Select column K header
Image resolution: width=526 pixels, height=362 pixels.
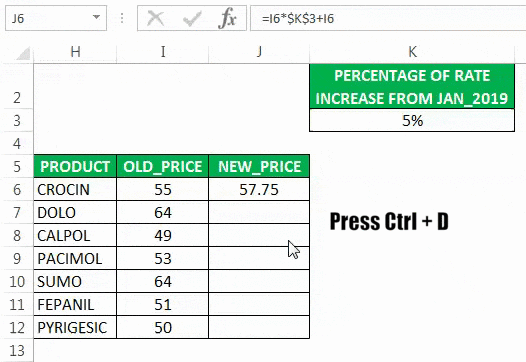[412, 52]
